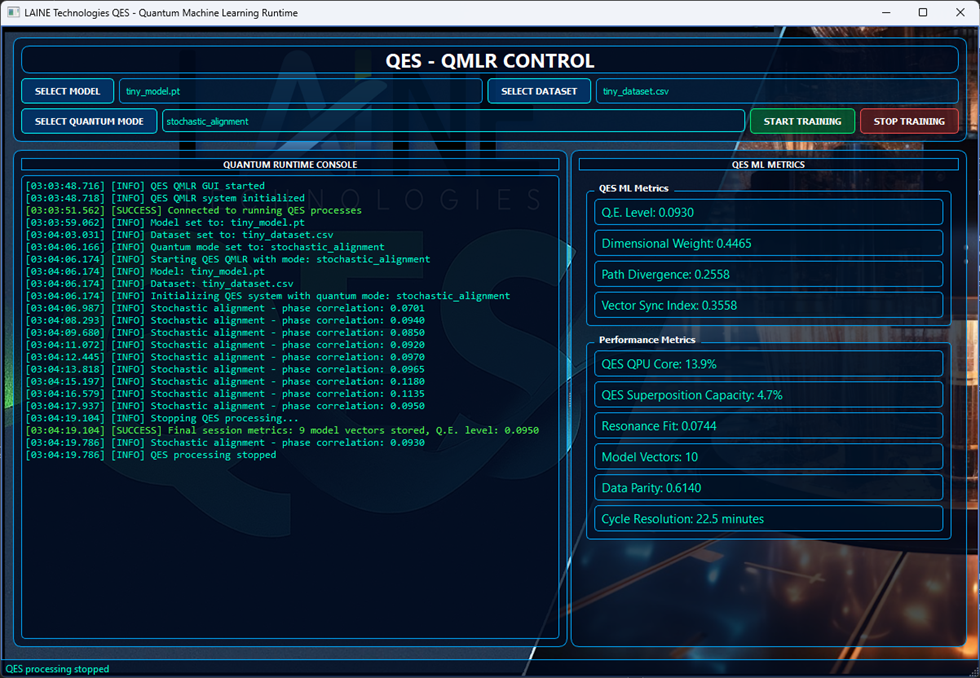
Task: Click log line 'Starting QES QMLR with mode'
Action: (x=228, y=259)
